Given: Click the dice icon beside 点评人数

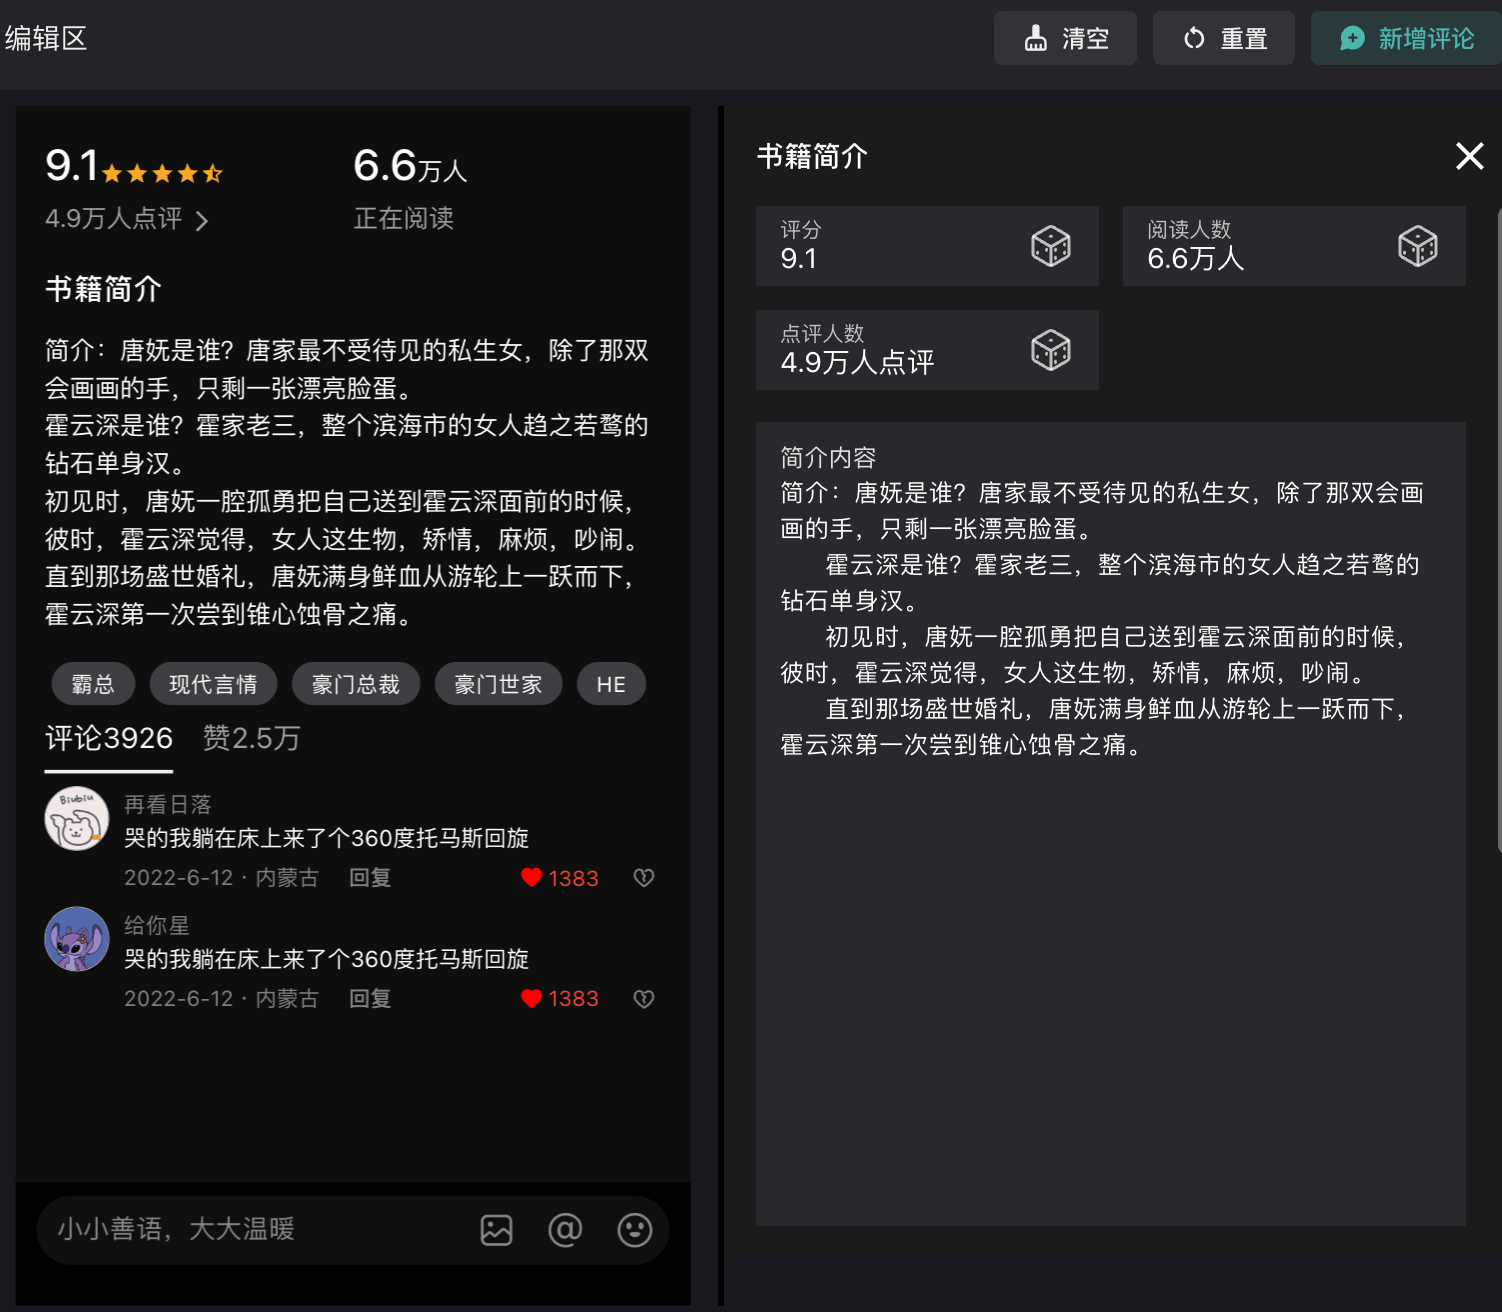Looking at the screenshot, I should click(x=1050, y=350).
